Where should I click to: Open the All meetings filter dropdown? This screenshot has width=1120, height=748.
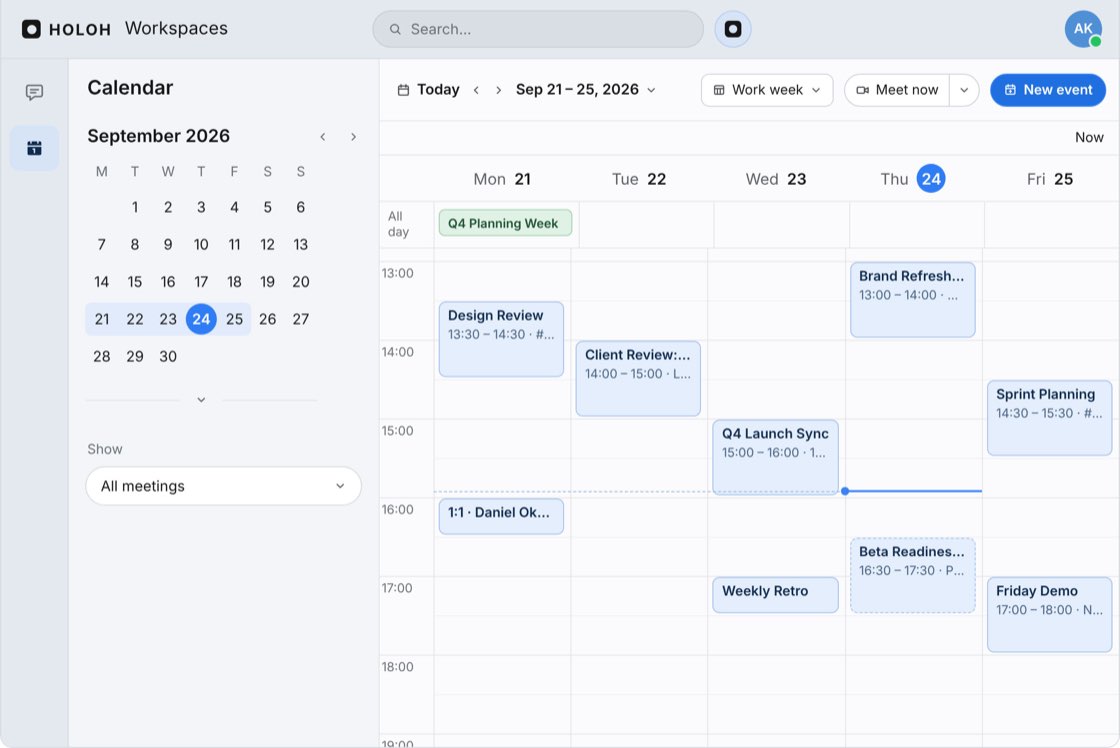(x=224, y=486)
